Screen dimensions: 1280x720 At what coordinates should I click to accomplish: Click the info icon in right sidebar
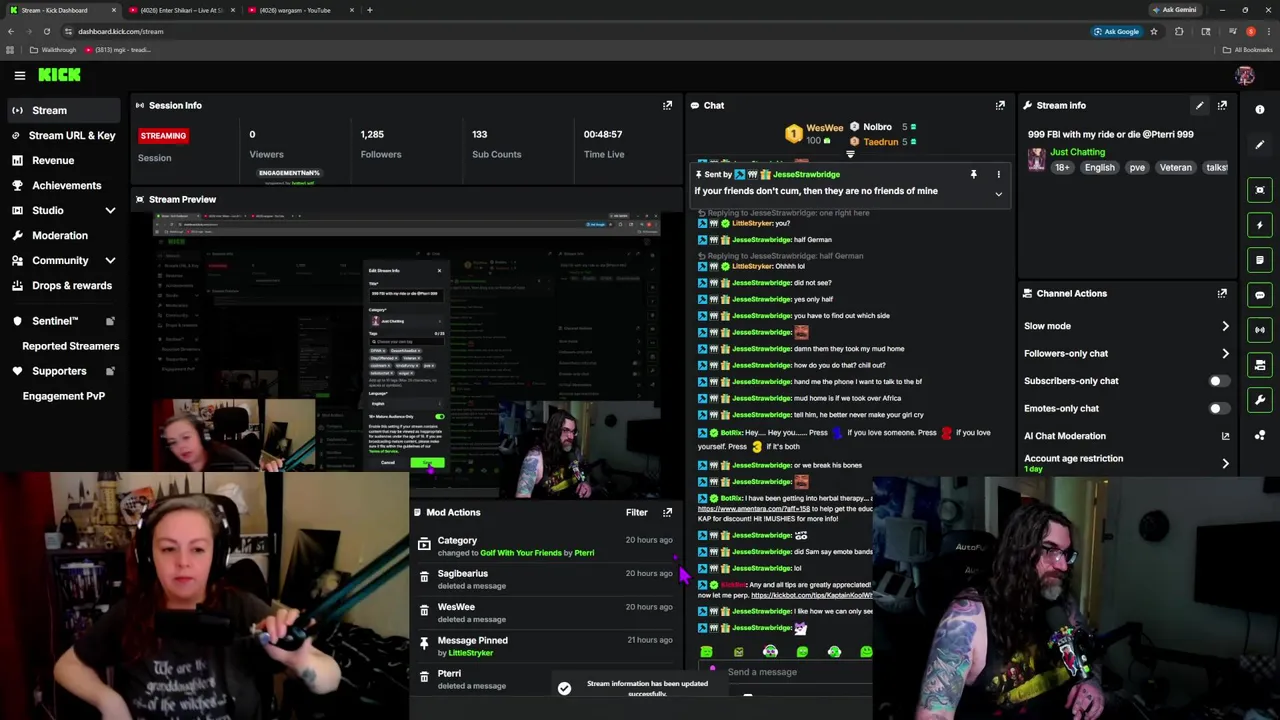1260,110
